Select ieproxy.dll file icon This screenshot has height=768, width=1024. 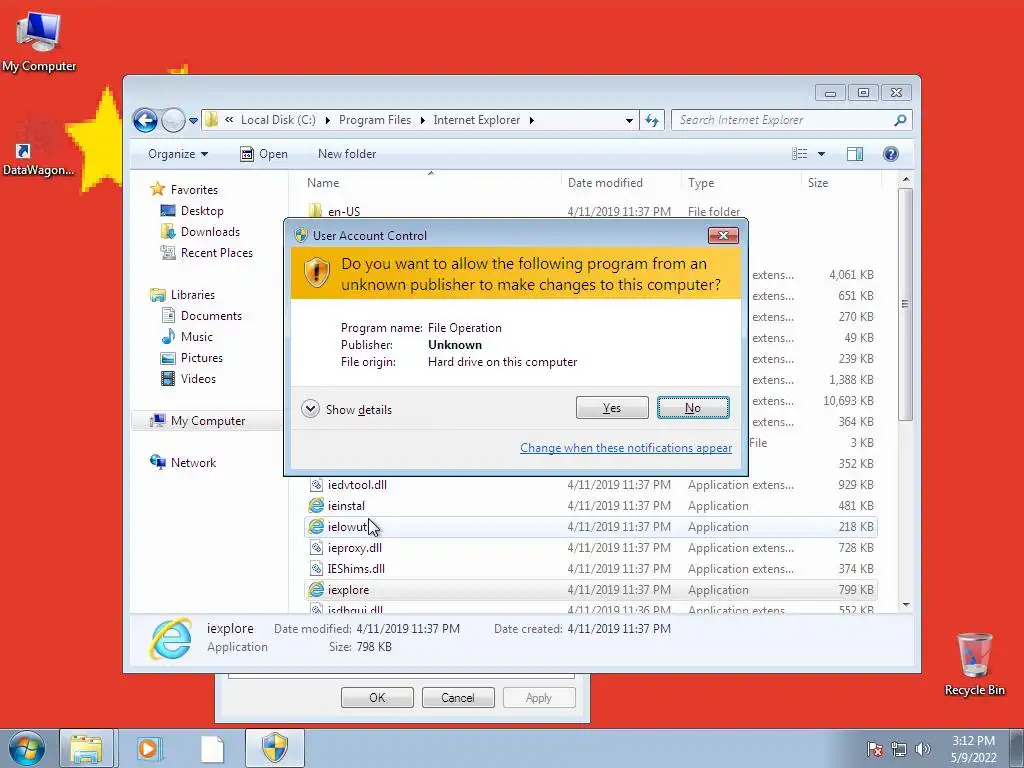pos(316,547)
